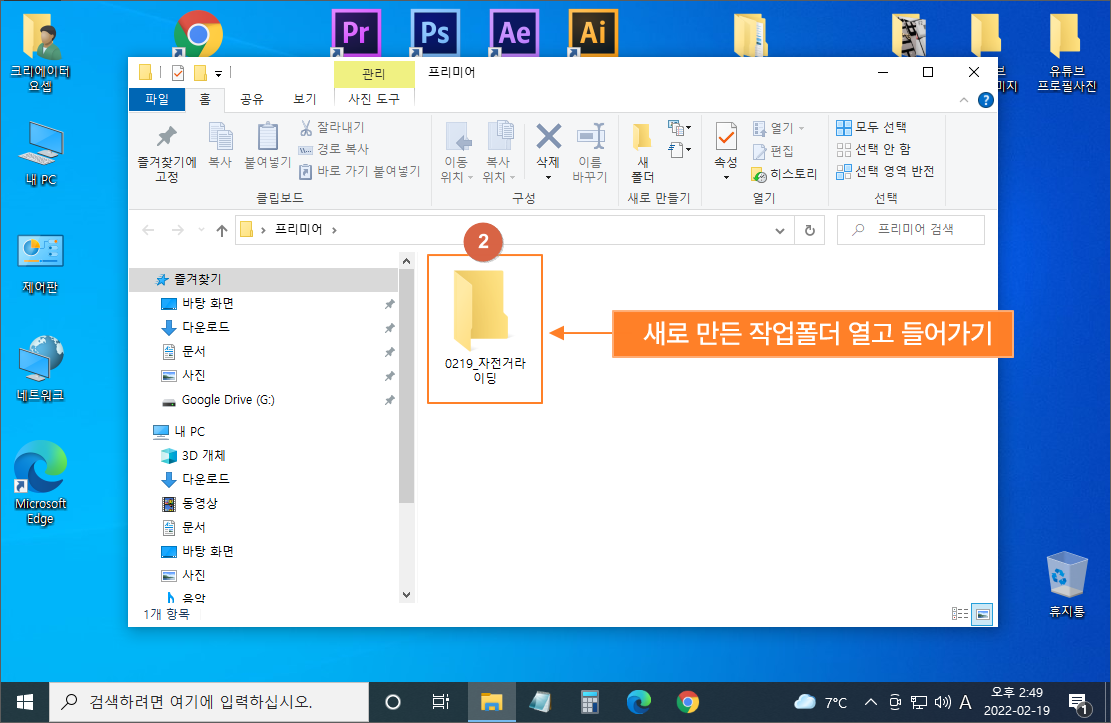The image size is (1111, 723).
Task: Open Control Panel (제어판) desktop icon
Action: 40,264
